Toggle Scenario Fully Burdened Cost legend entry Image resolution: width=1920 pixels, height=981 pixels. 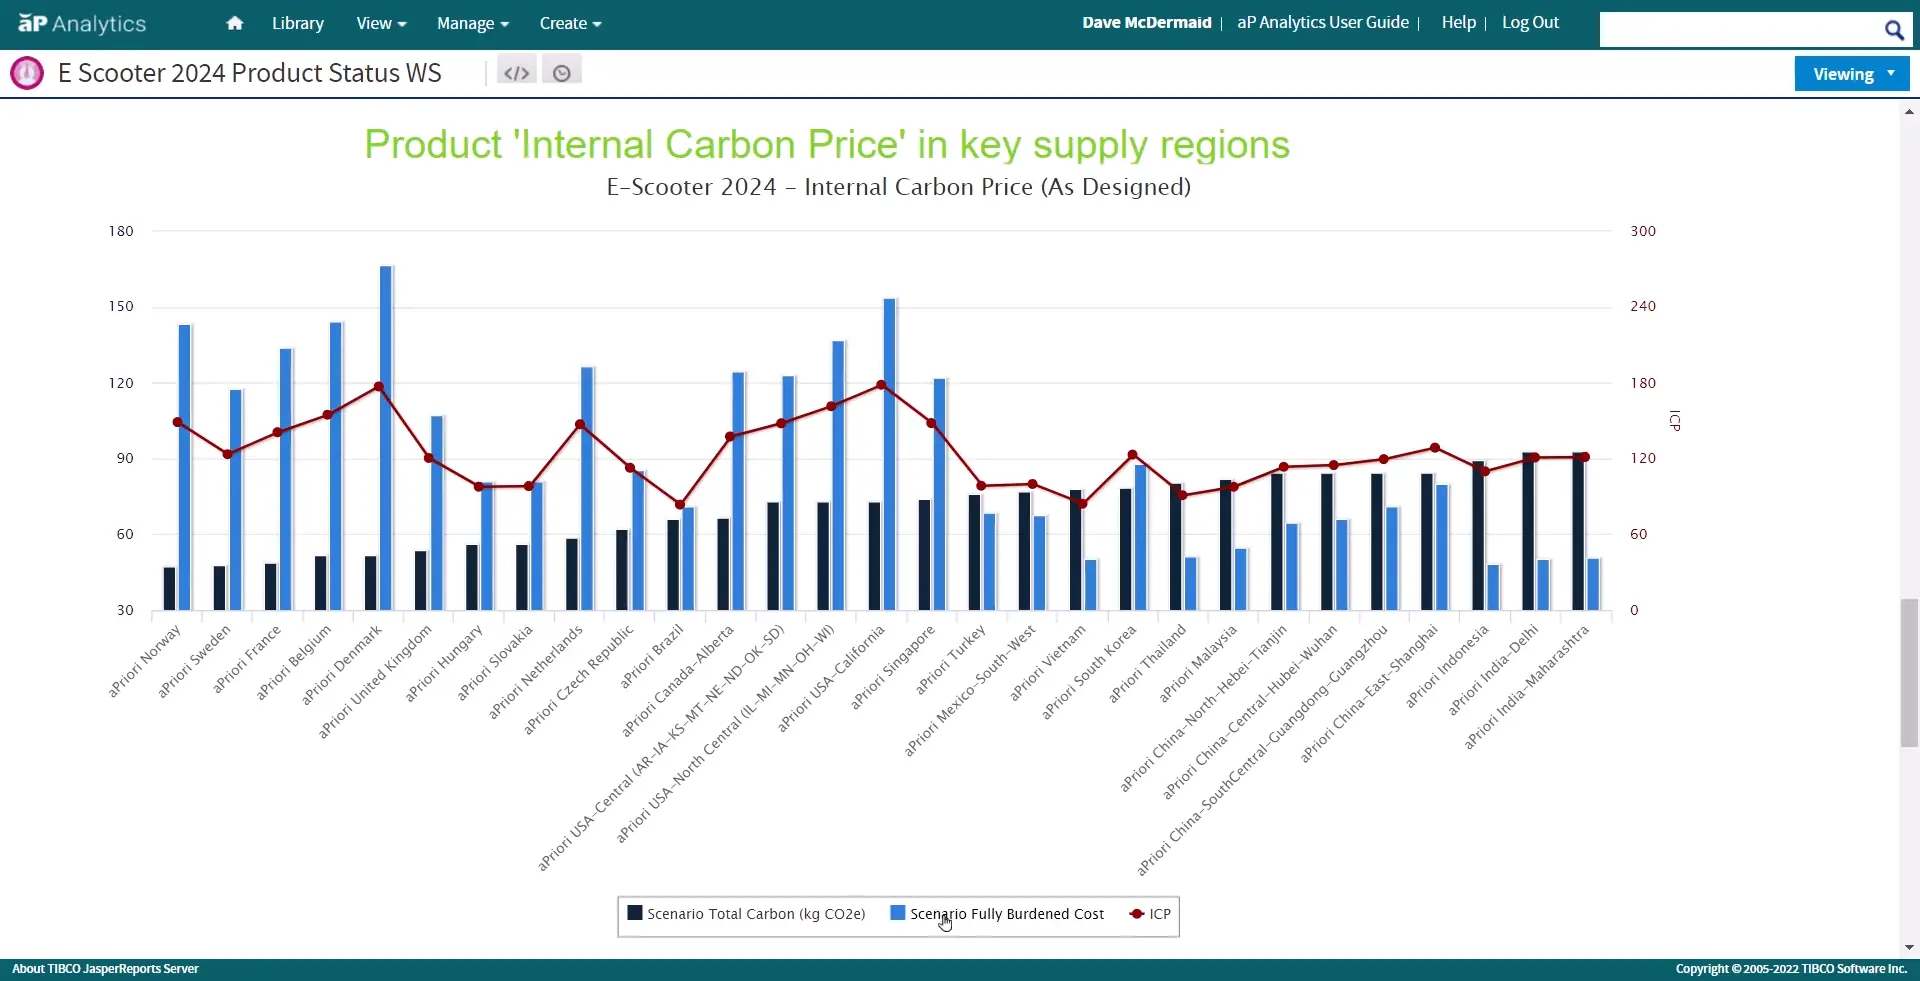(997, 914)
